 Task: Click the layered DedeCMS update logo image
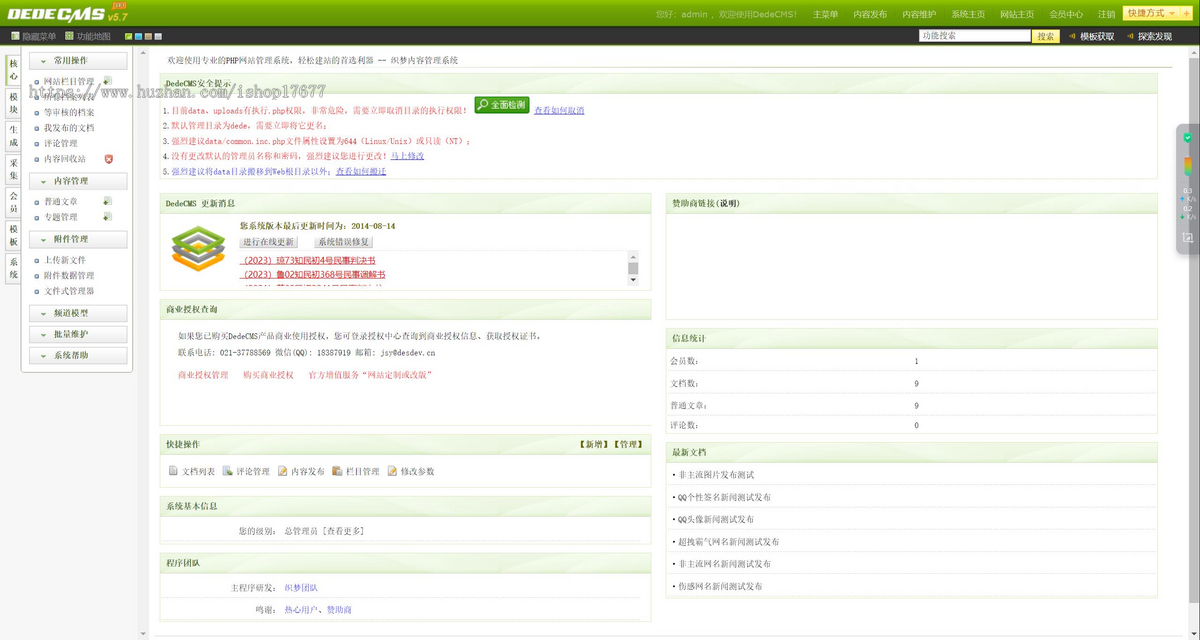pyautogui.click(x=198, y=249)
